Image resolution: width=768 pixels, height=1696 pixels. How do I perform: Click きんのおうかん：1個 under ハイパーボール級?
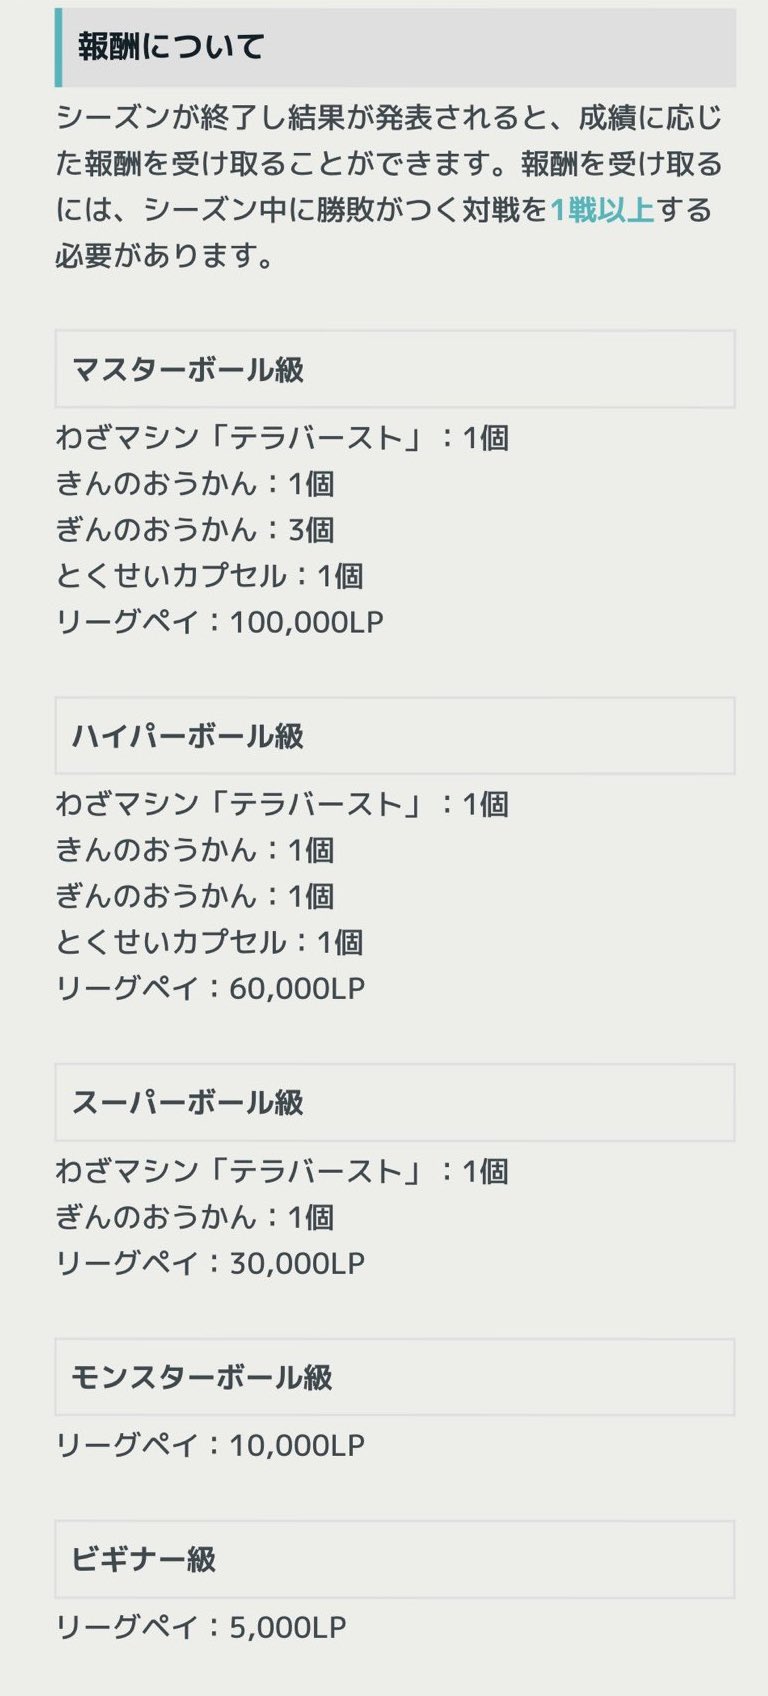pos(195,851)
